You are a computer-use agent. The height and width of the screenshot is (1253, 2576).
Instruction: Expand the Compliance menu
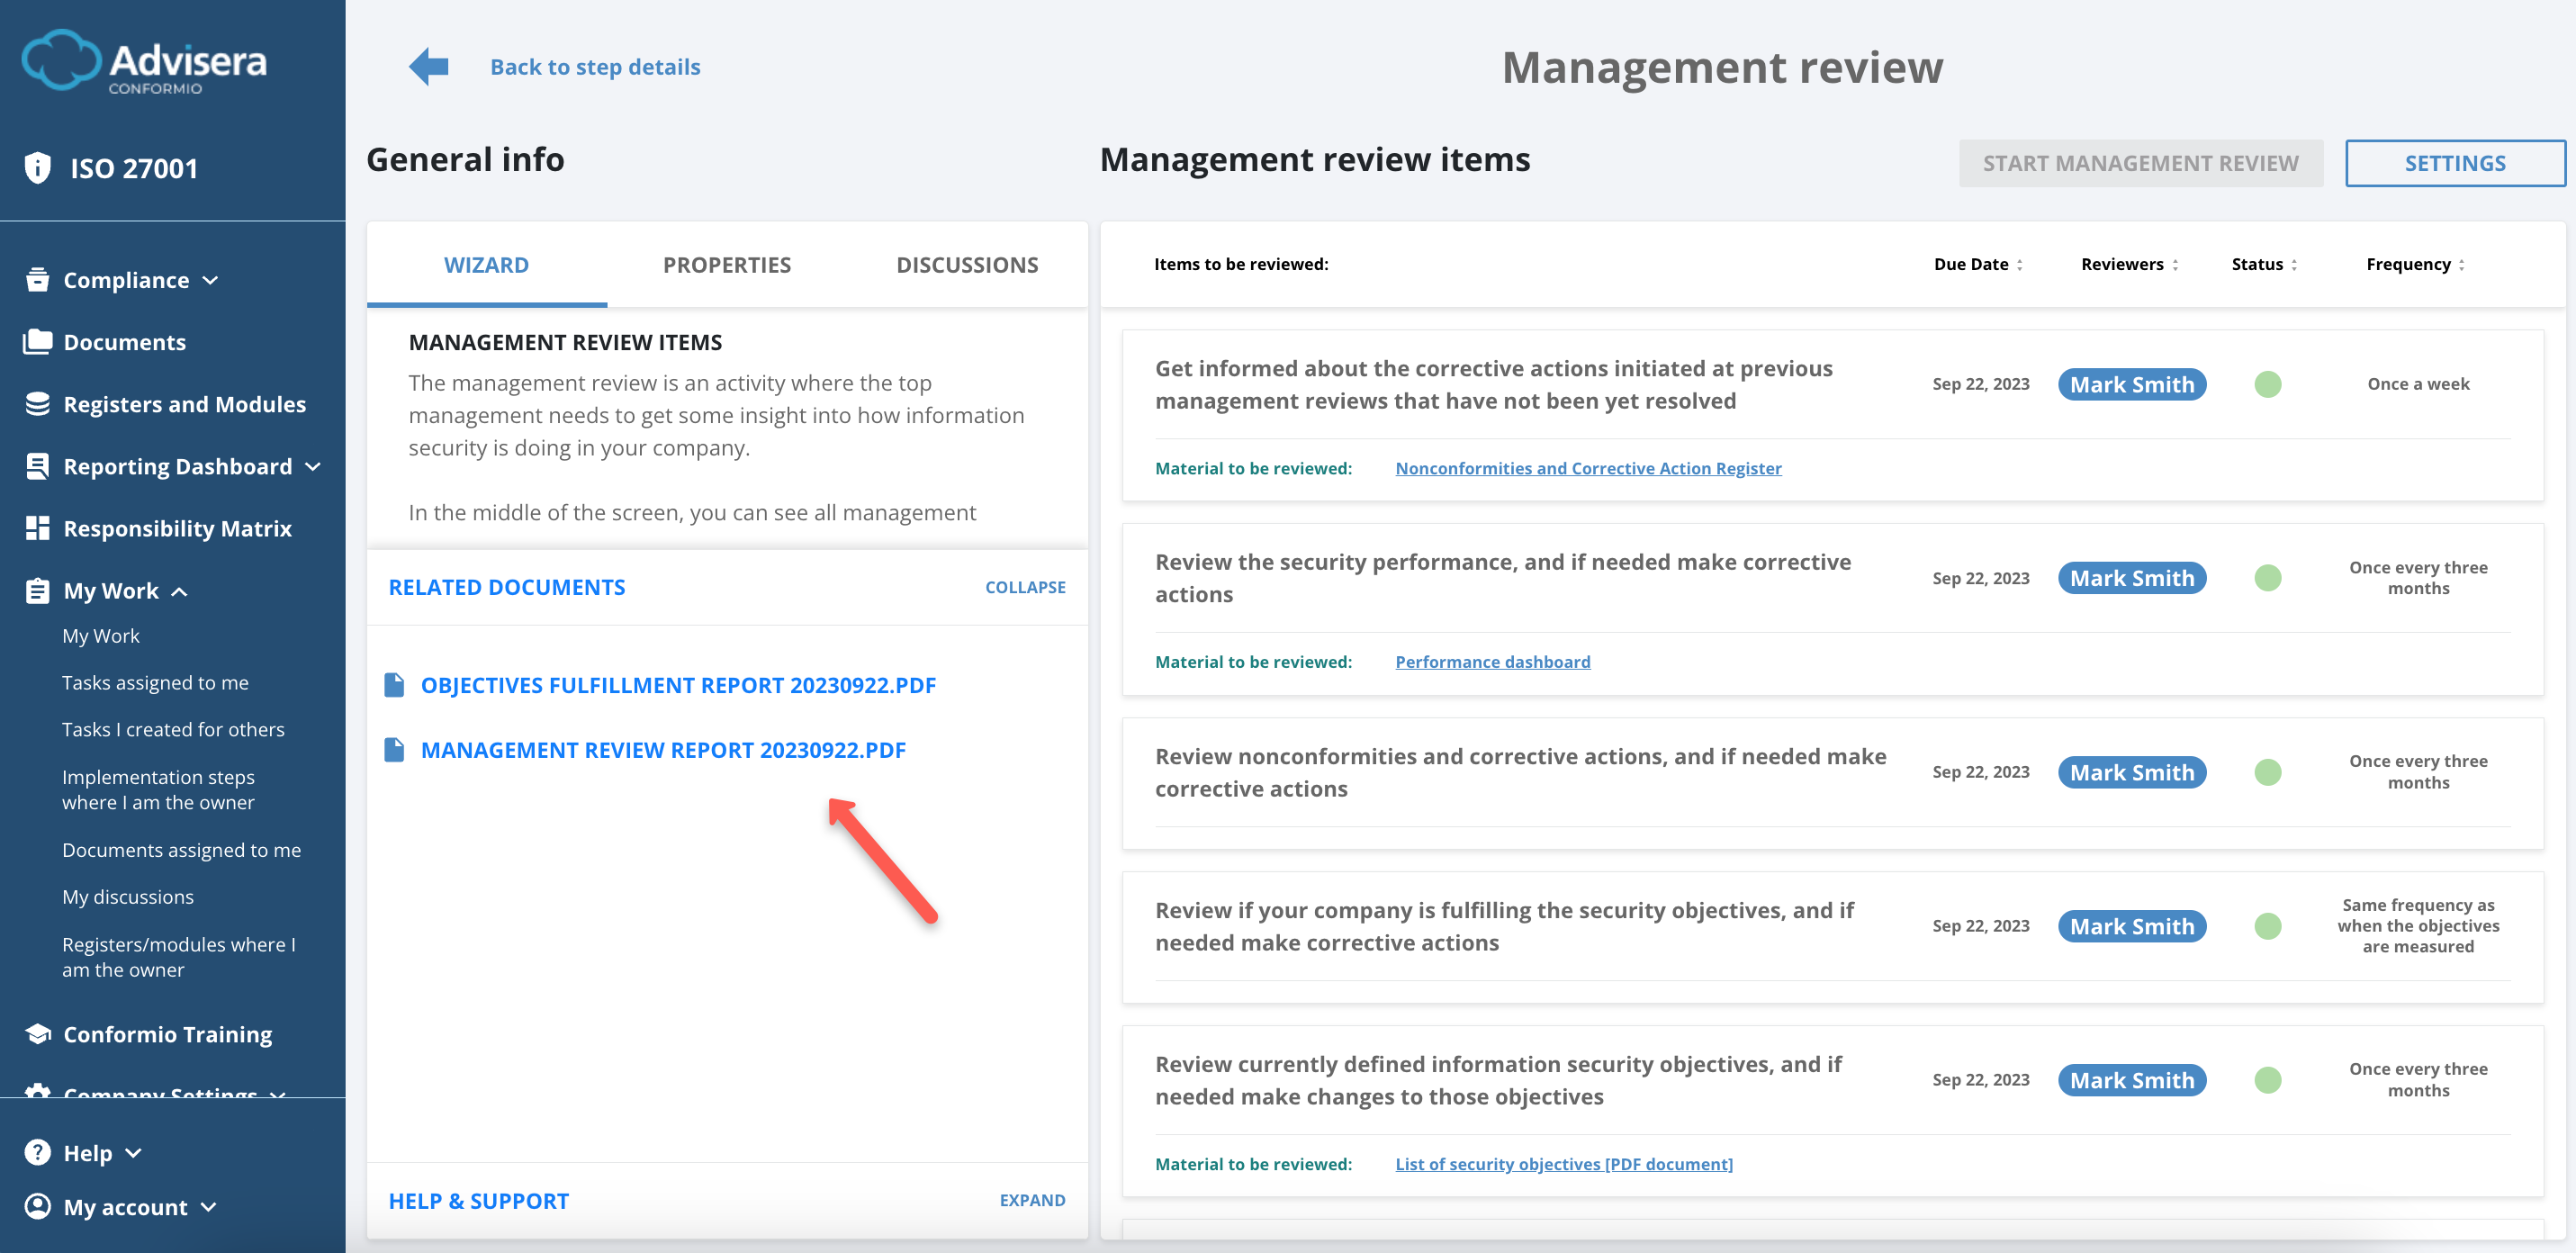tap(211, 281)
